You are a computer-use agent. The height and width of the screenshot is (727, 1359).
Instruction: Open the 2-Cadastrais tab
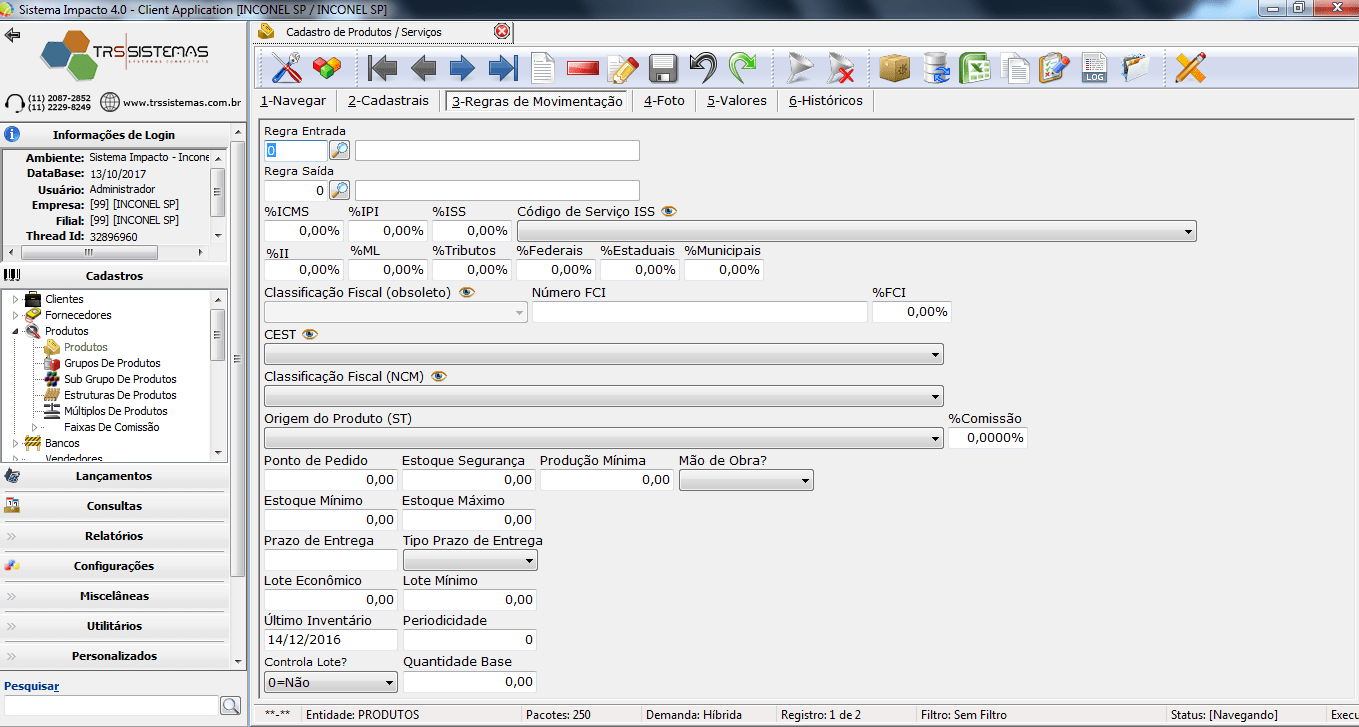click(388, 101)
